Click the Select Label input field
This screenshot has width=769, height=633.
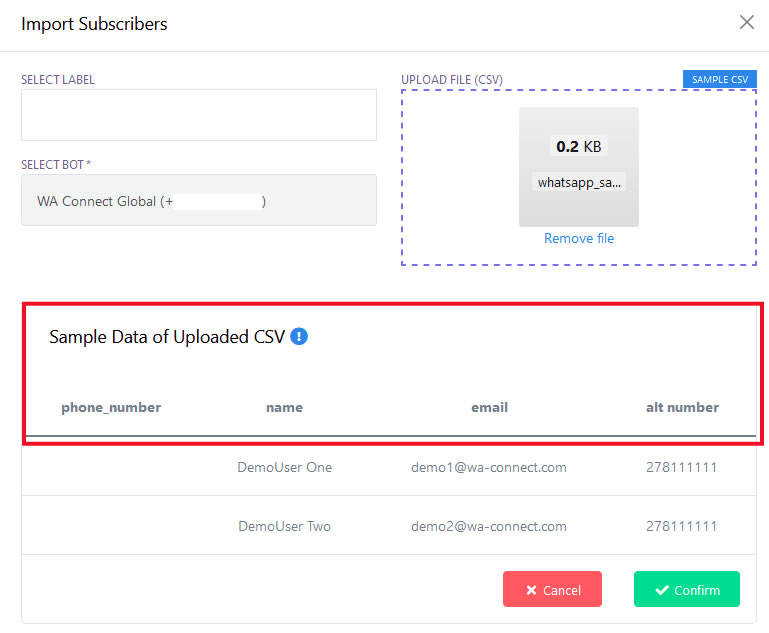point(199,115)
